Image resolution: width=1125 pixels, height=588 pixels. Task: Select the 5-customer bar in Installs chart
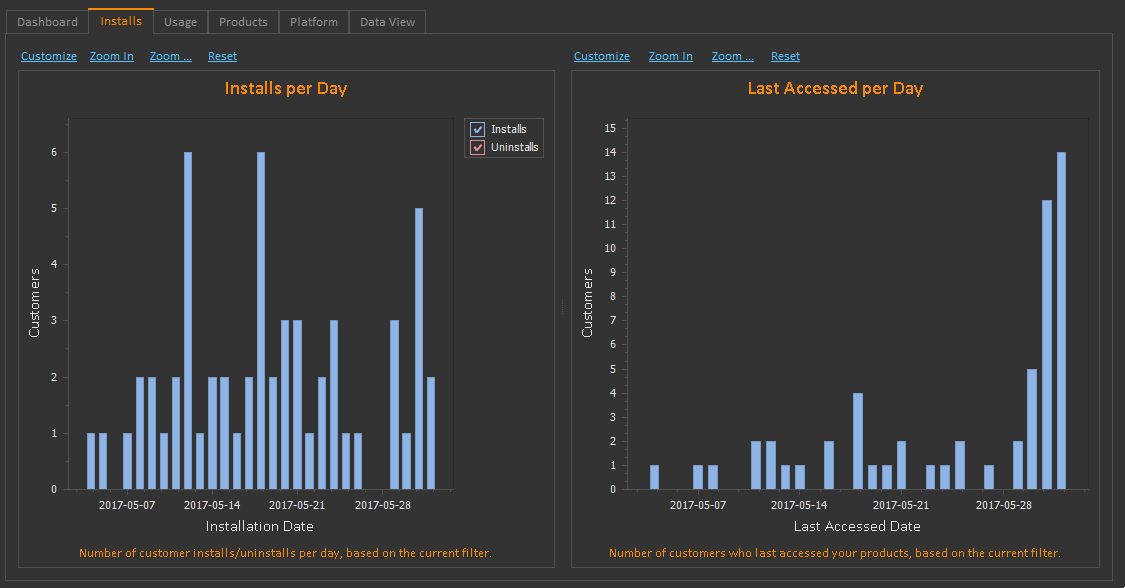[419, 348]
